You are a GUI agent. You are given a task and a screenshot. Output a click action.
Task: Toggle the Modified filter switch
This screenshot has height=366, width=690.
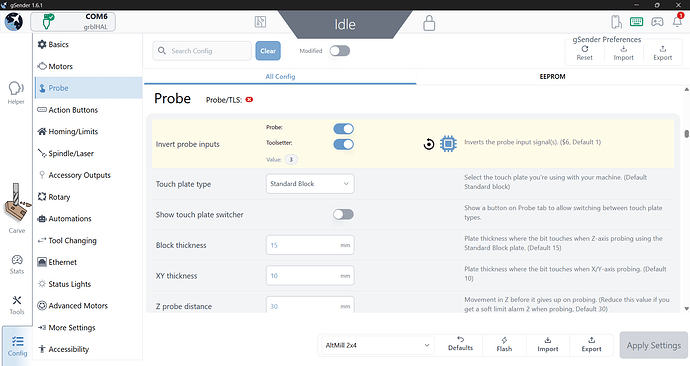[340, 51]
